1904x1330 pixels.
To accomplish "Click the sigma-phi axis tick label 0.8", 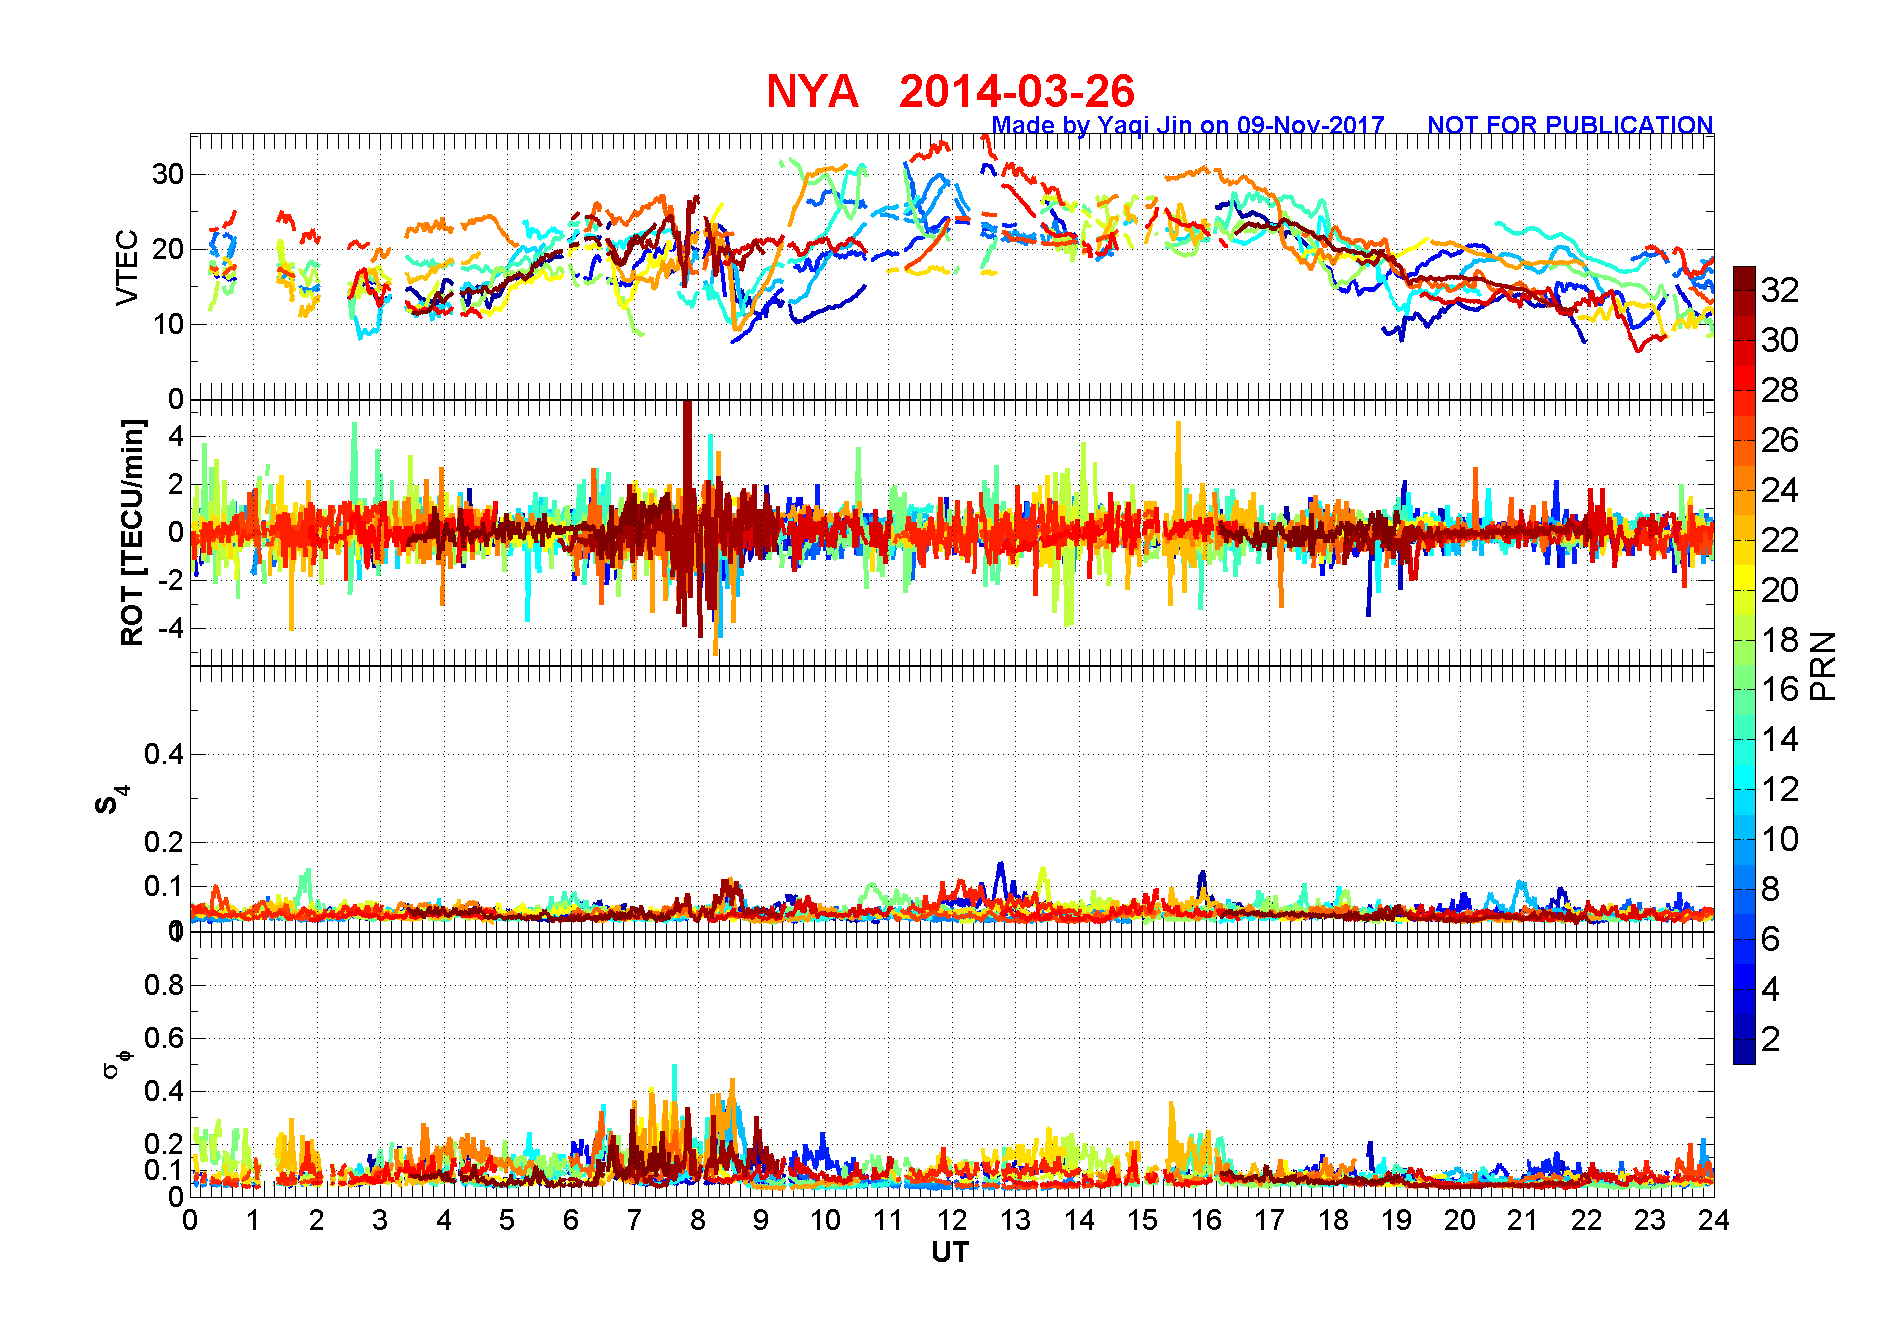I will click(x=164, y=985).
